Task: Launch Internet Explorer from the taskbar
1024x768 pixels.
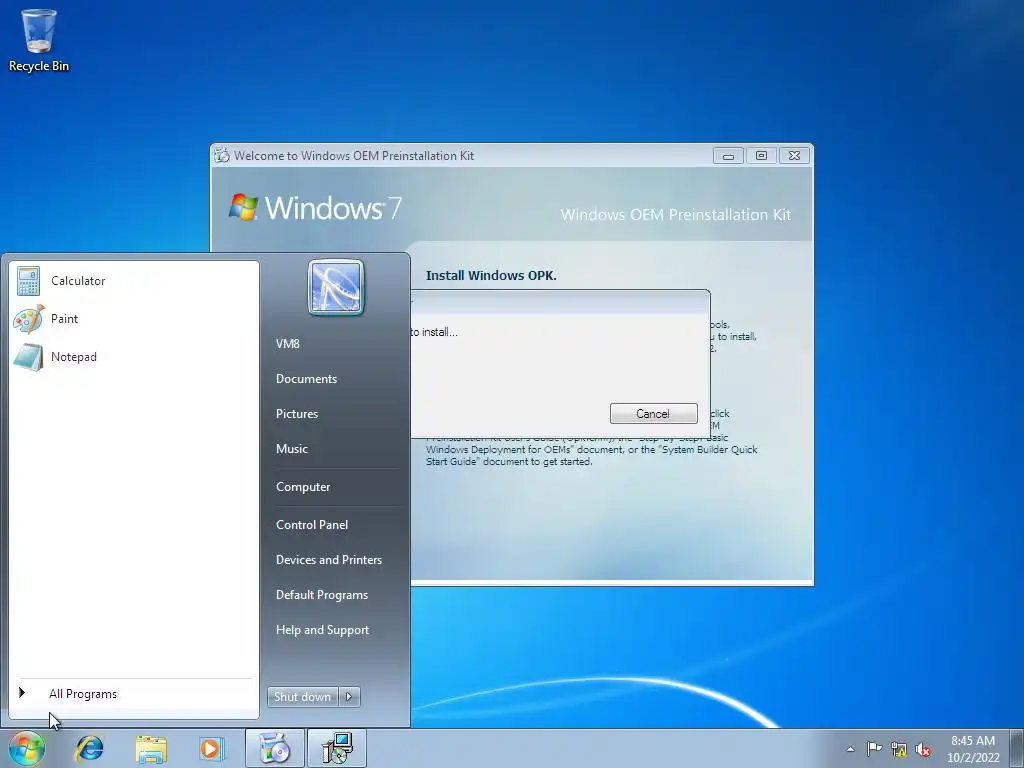Action: pos(89,748)
